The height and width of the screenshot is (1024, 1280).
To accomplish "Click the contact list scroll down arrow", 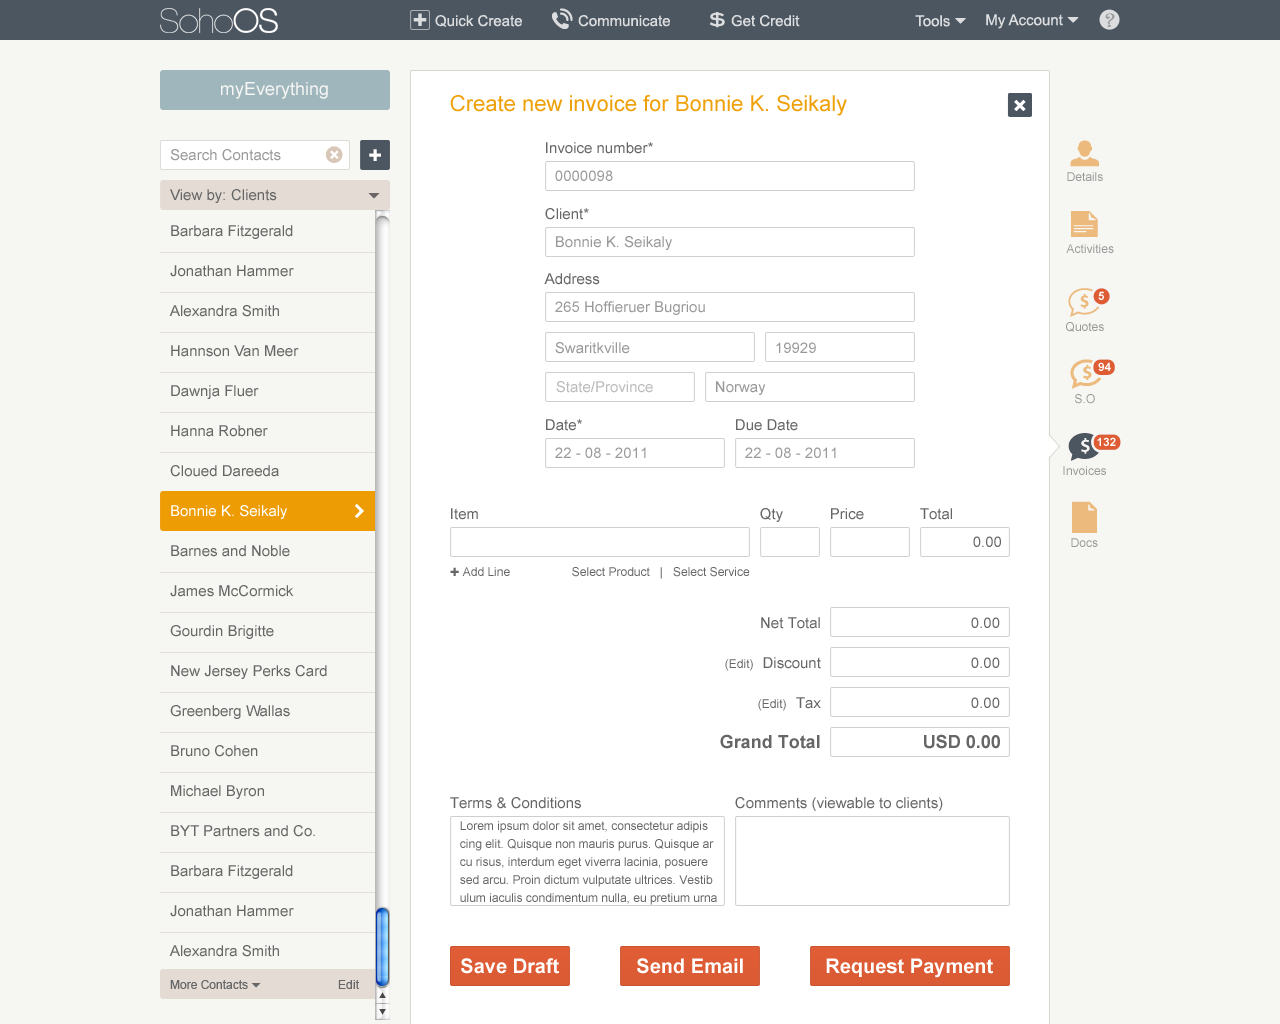I will pos(382,1012).
